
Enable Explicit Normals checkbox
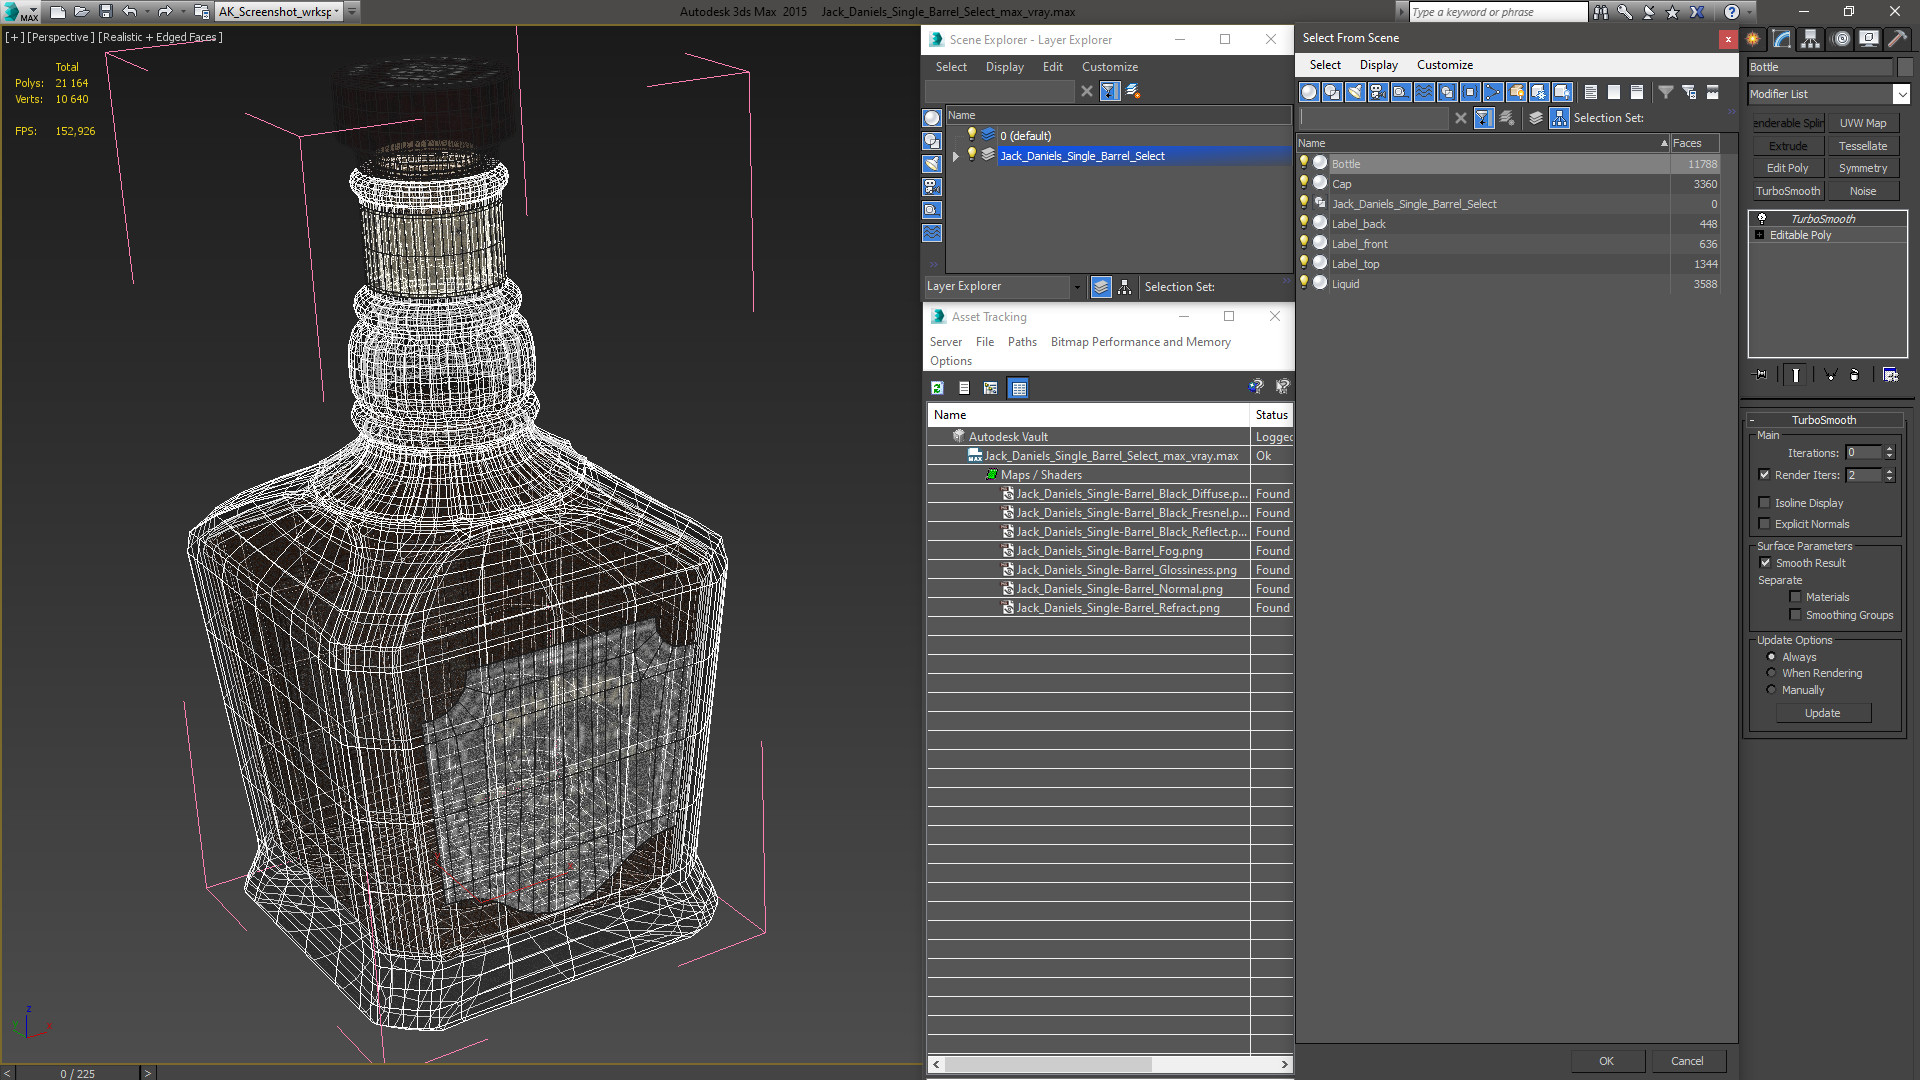(1764, 524)
